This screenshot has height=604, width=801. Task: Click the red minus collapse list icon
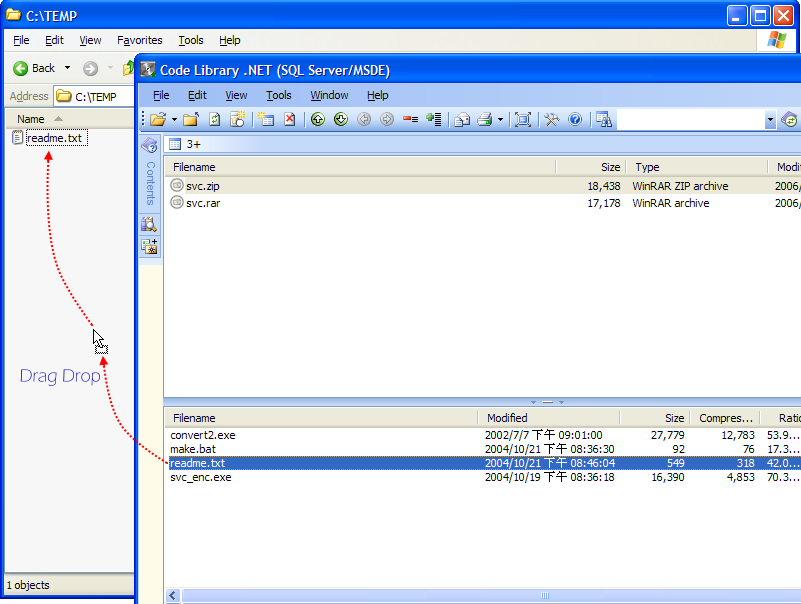tap(410, 120)
